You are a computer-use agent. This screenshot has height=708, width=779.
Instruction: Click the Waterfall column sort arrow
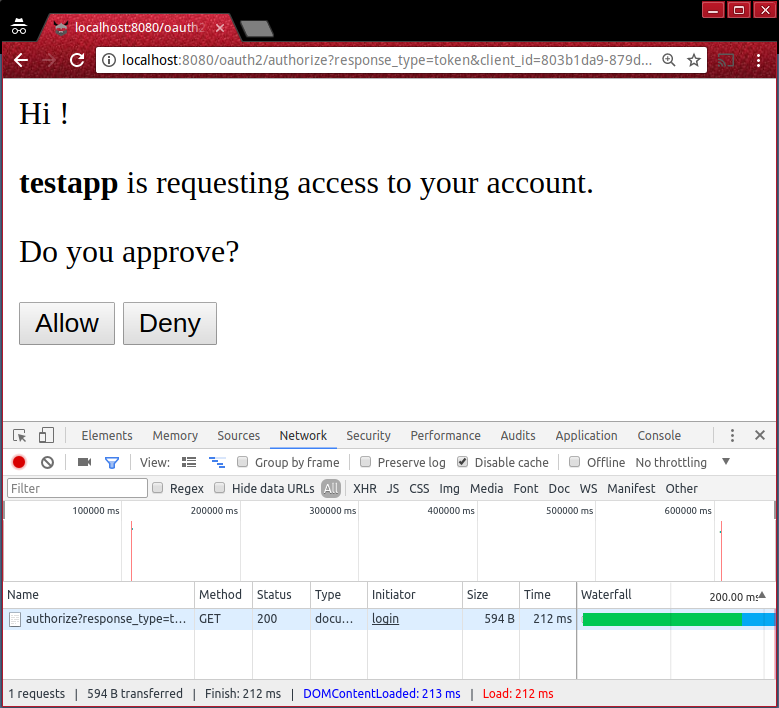(x=762, y=595)
